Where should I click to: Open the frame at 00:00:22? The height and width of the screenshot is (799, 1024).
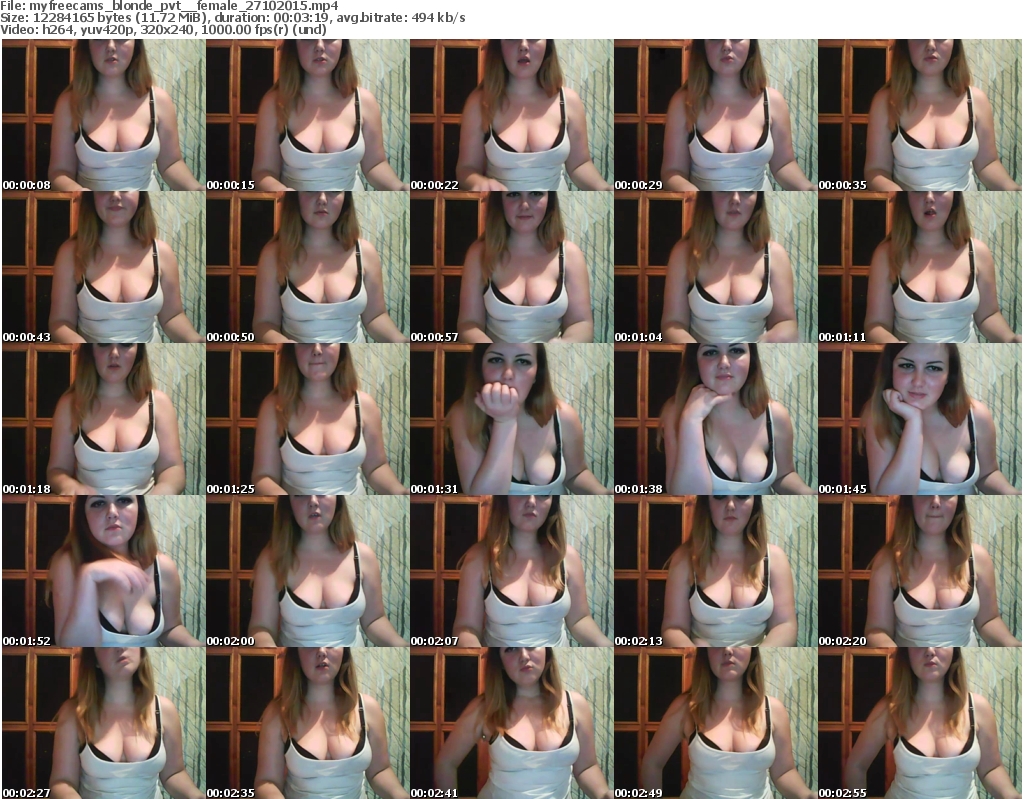click(x=511, y=115)
